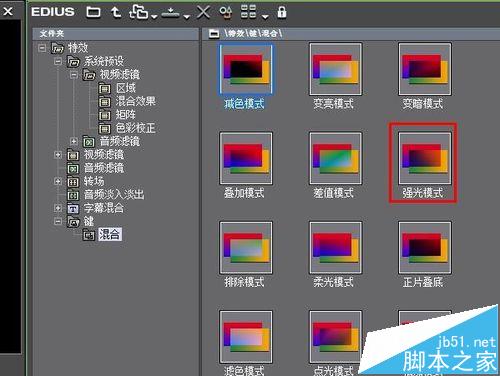Select the 强光模式 effect thumbnail
This screenshot has width=500, height=376.
point(425,158)
